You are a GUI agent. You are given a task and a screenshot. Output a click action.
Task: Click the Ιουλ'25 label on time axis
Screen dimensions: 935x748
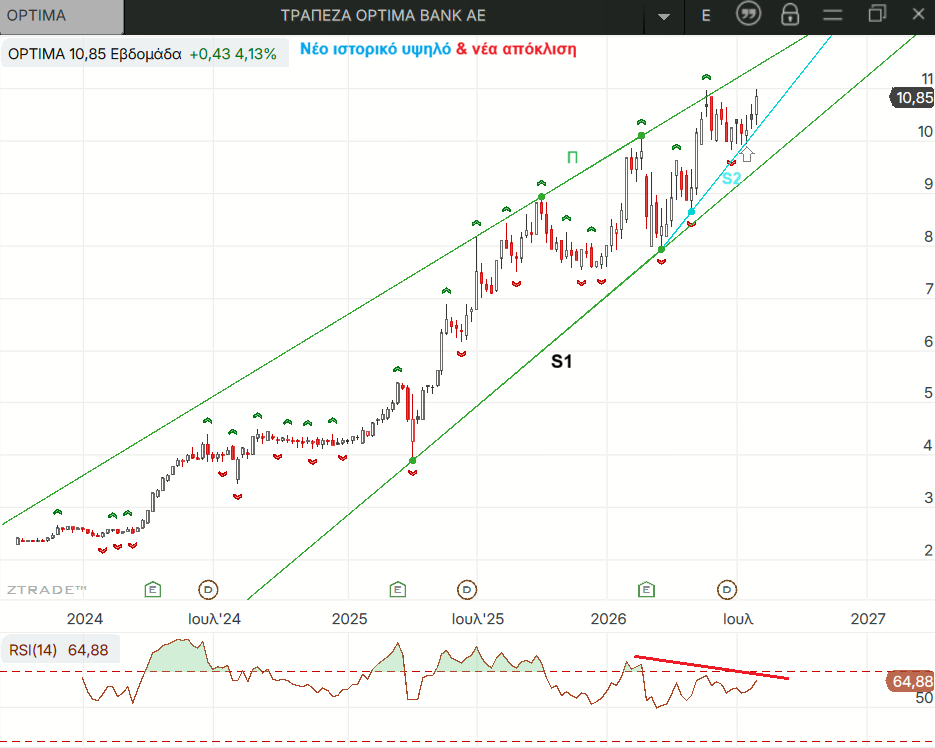tap(478, 619)
